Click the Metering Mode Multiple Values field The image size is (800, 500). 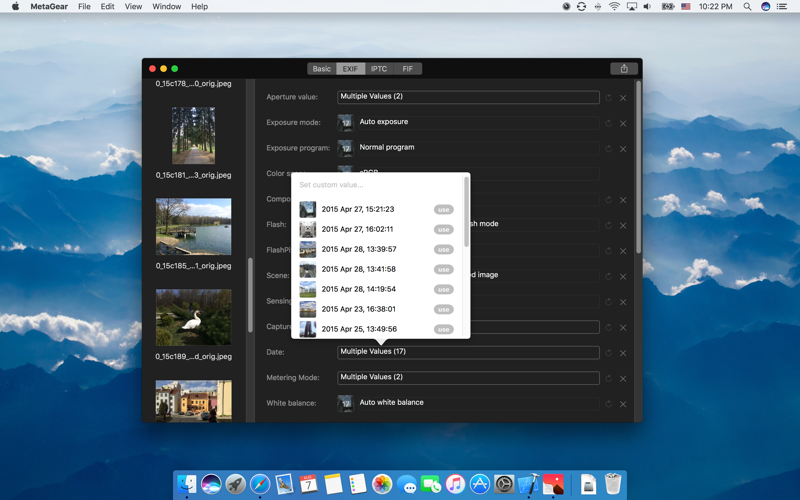pyautogui.click(x=468, y=378)
